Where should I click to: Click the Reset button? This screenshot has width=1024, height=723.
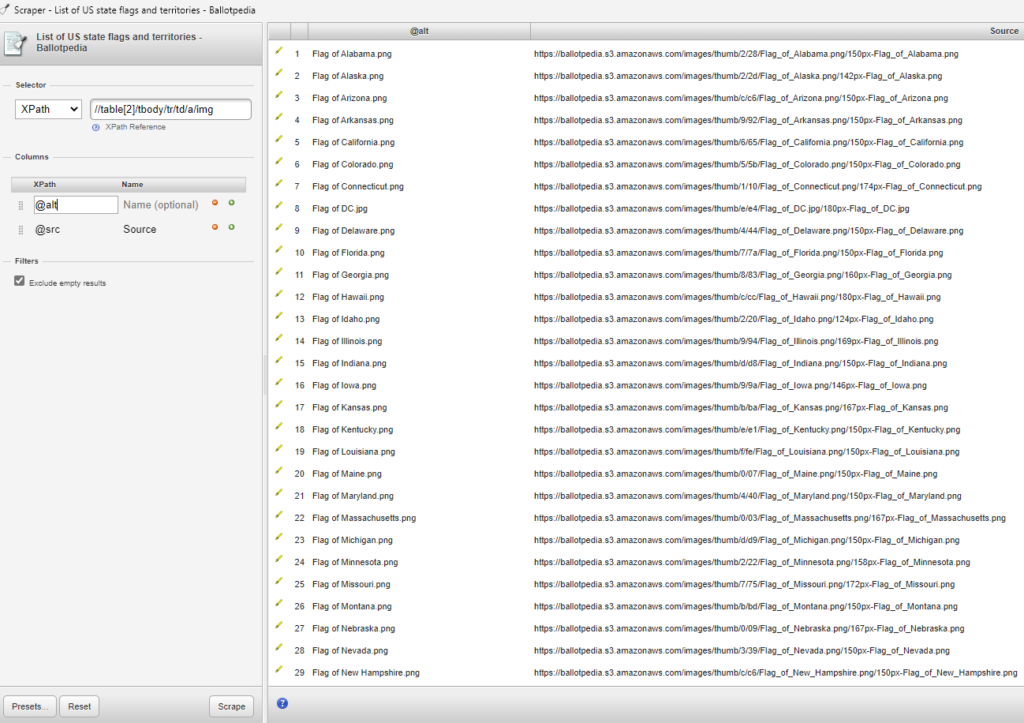coord(79,706)
